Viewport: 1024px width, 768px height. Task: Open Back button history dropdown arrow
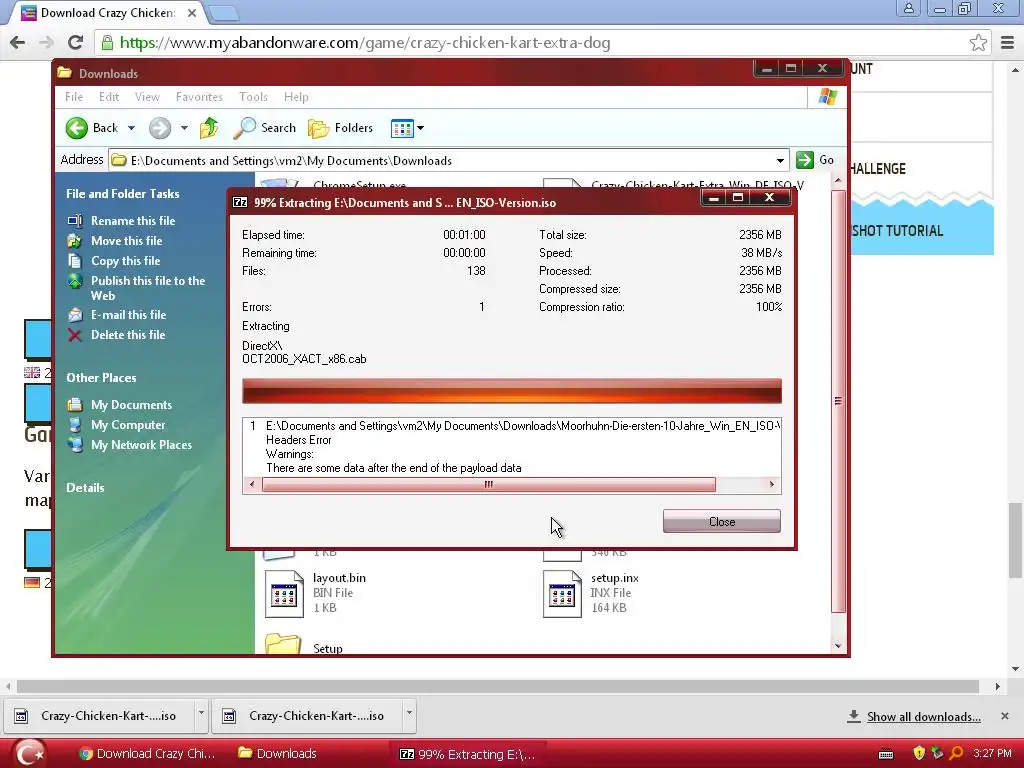coord(131,128)
